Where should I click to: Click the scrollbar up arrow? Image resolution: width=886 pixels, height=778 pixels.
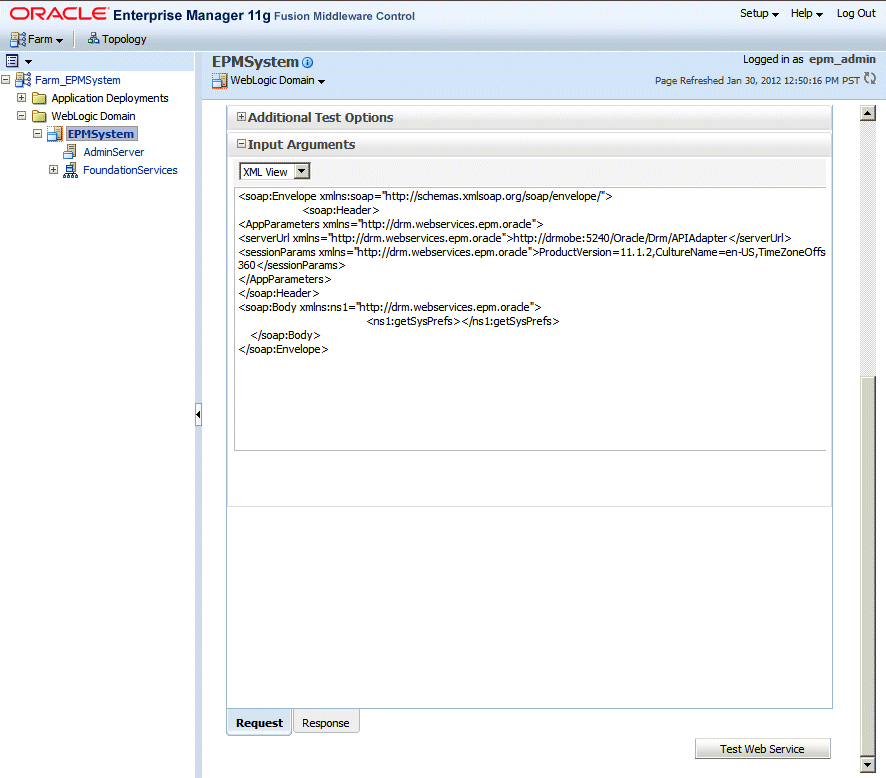(867, 112)
